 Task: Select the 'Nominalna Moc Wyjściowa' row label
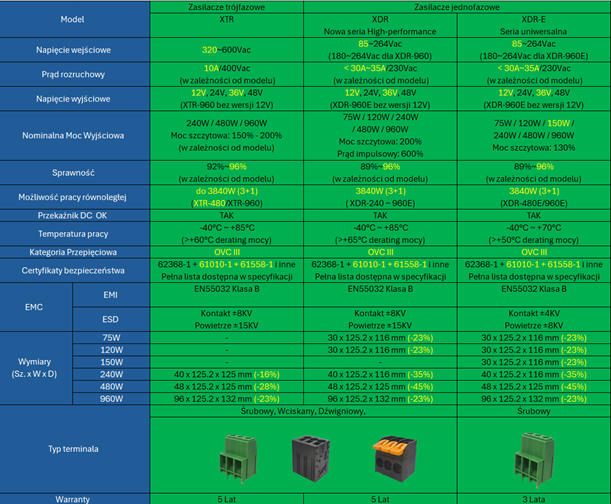[x=73, y=136]
